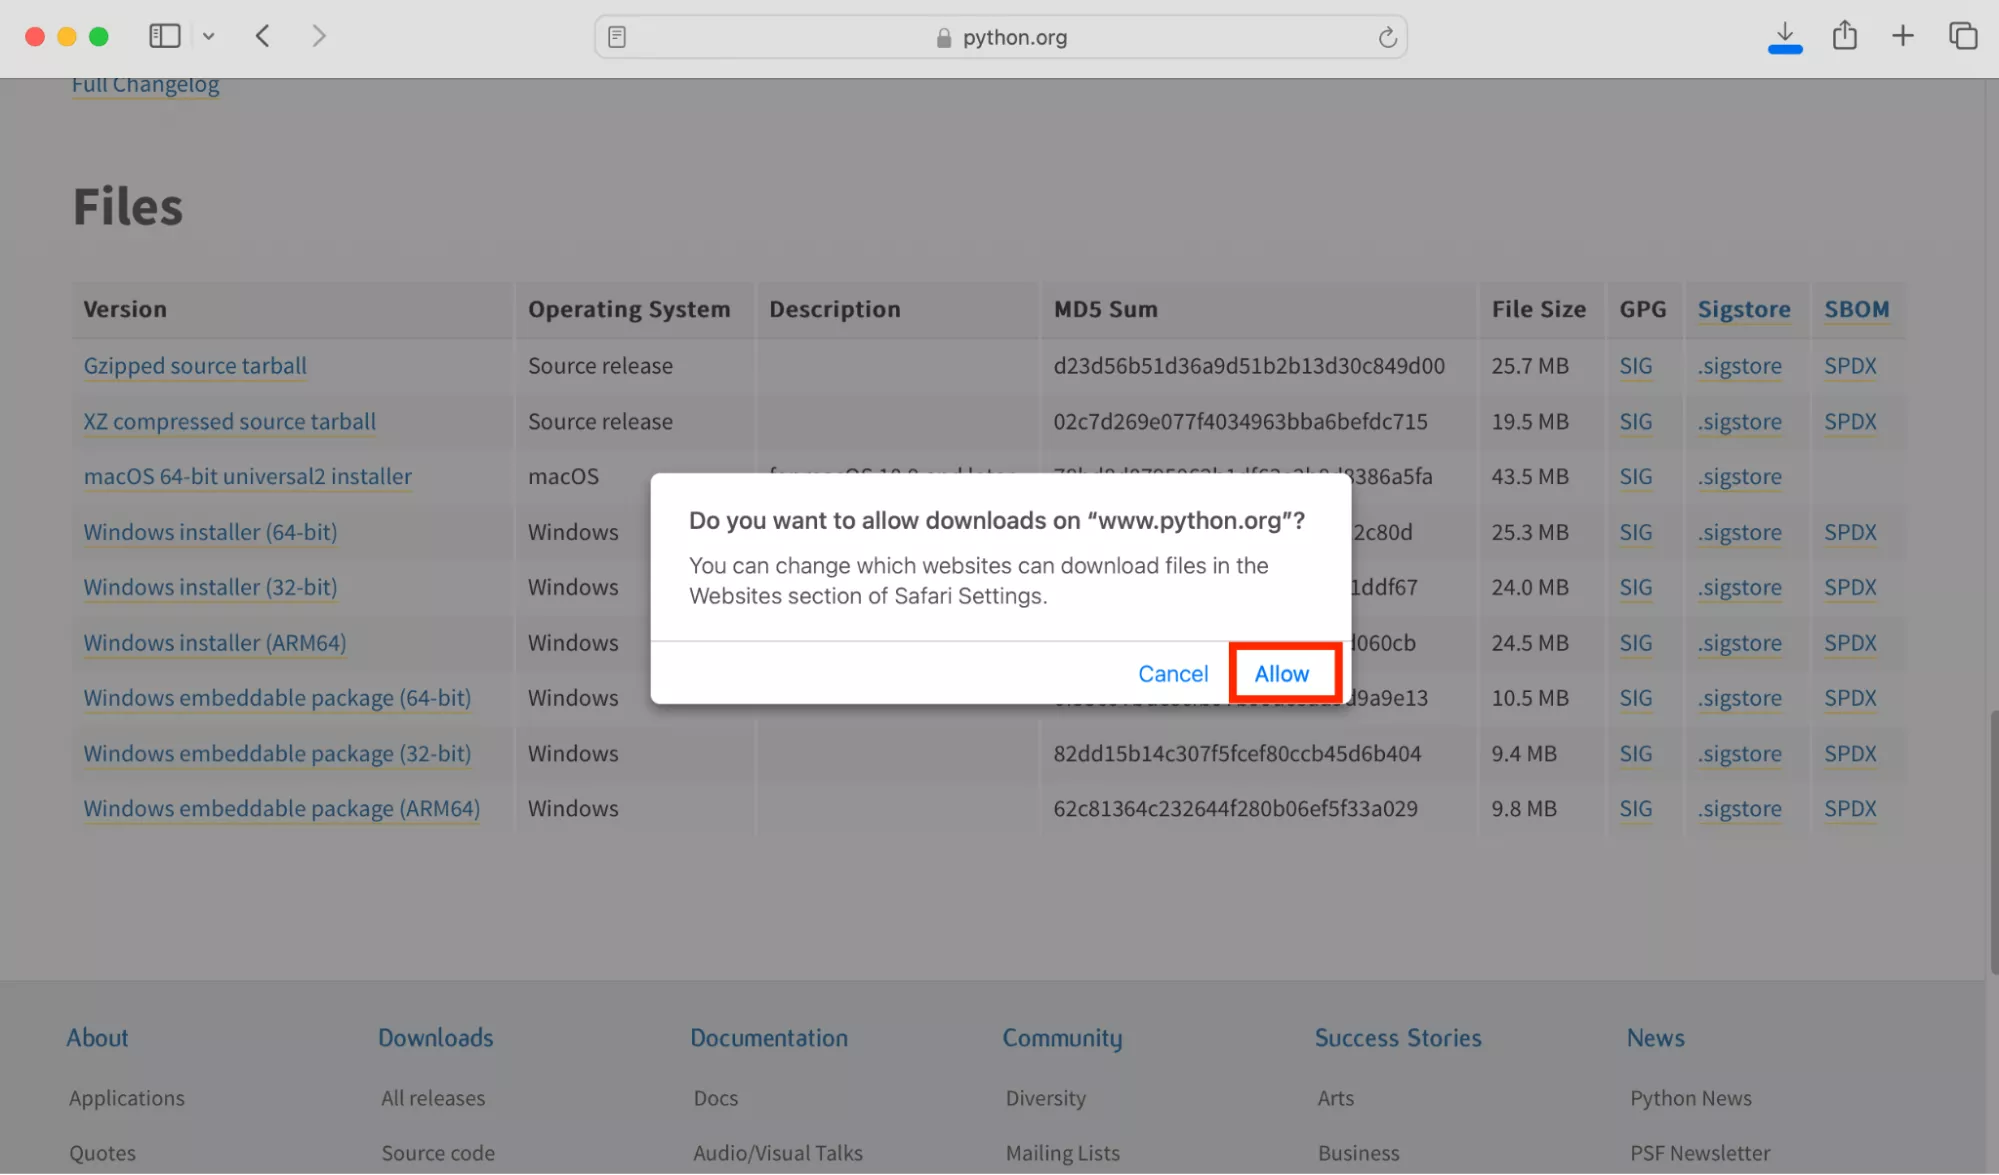1999x1175 pixels.
Task: Open SIG link for Gzipped source tarball
Action: pos(1636,366)
